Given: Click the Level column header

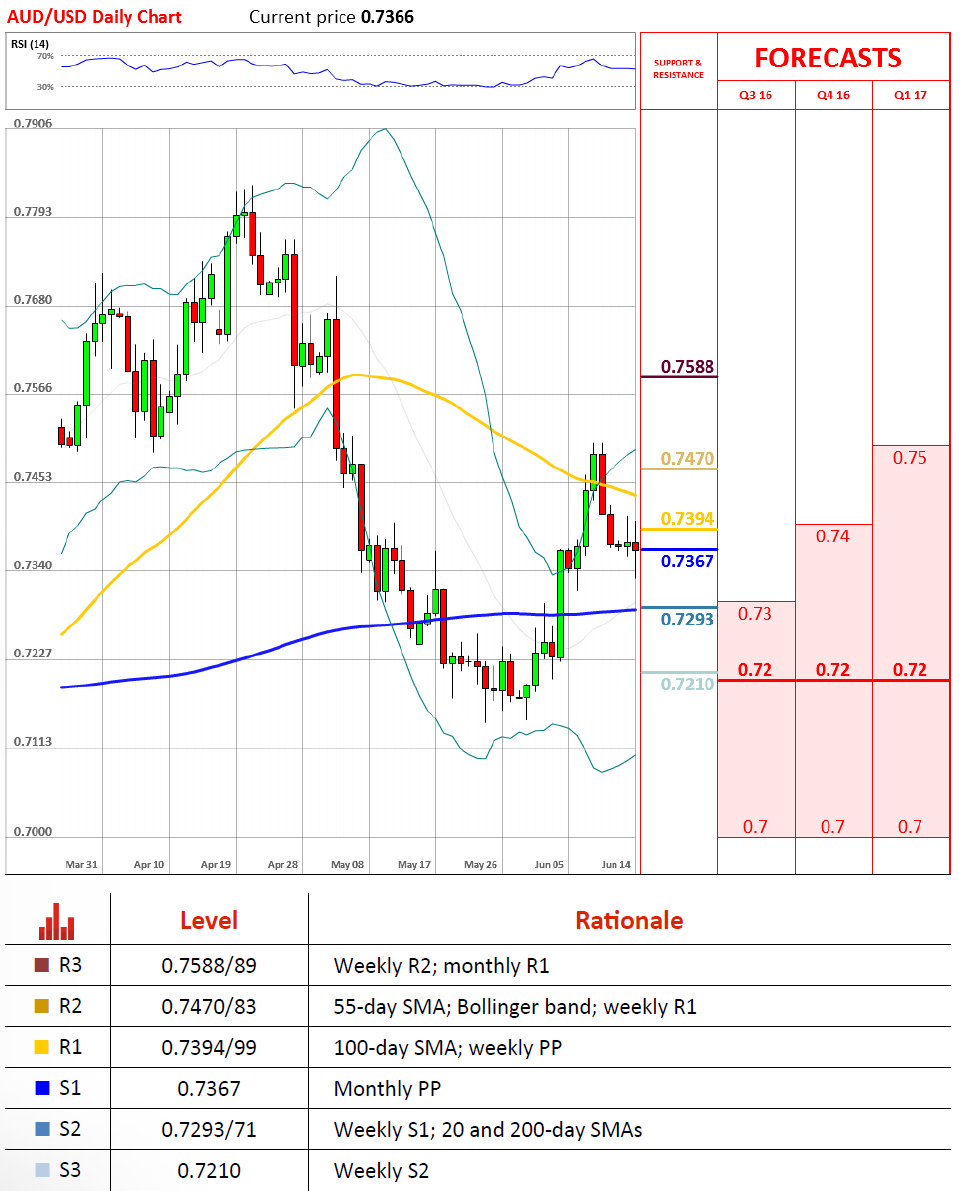Looking at the screenshot, I should click(209, 921).
